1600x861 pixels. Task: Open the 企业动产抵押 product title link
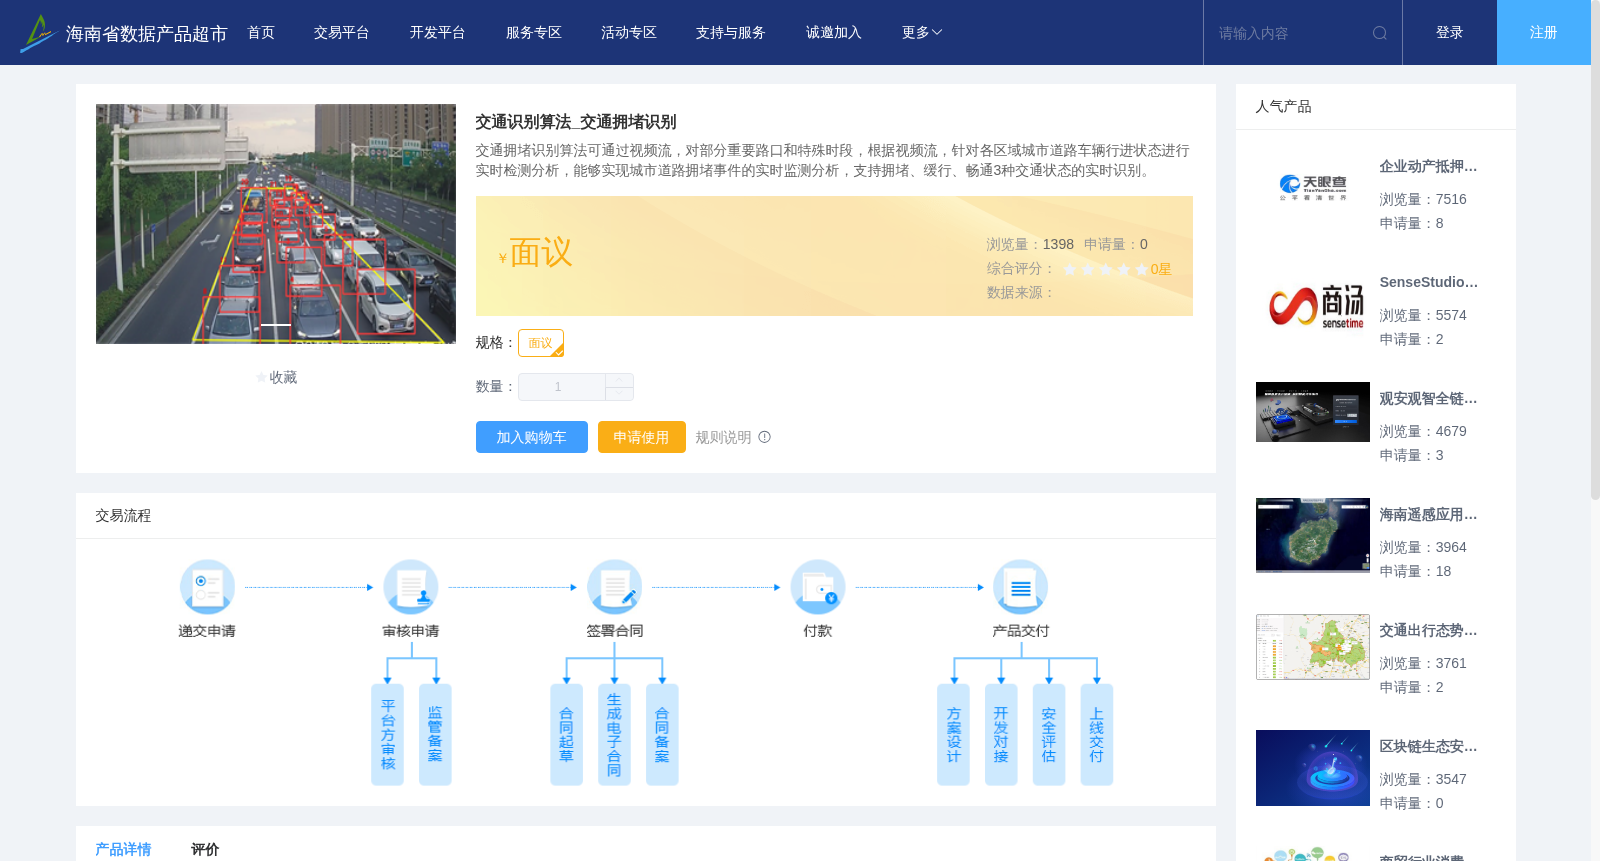(1428, 167)
